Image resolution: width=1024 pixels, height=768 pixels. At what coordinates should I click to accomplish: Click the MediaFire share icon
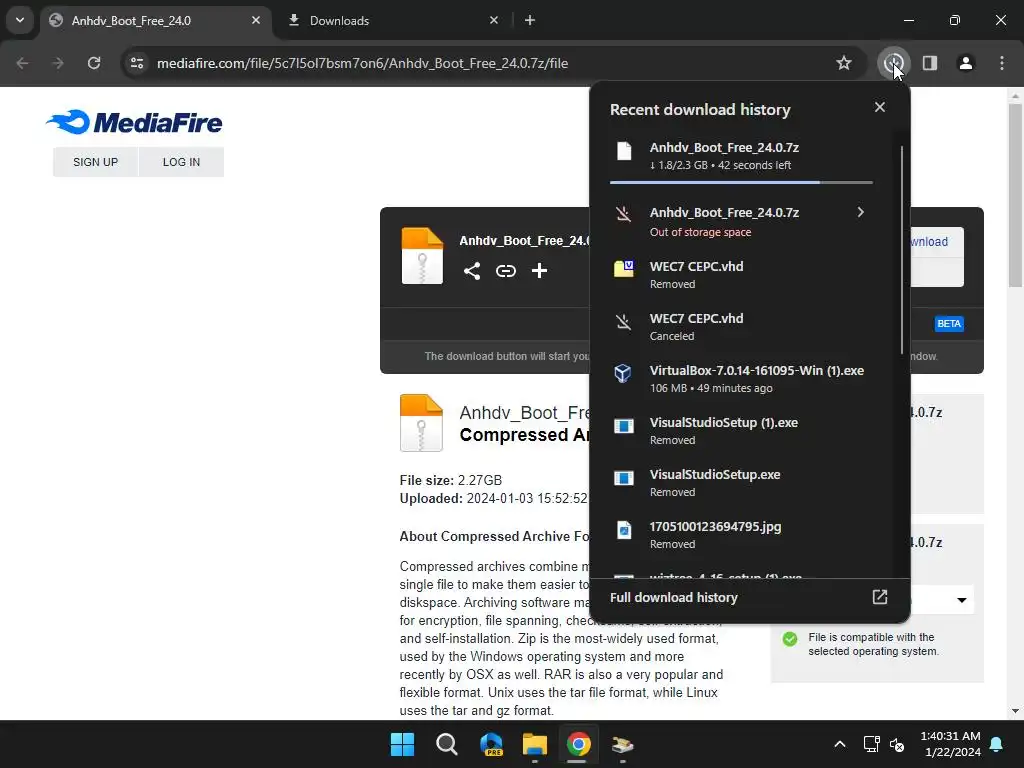[472, 270]
